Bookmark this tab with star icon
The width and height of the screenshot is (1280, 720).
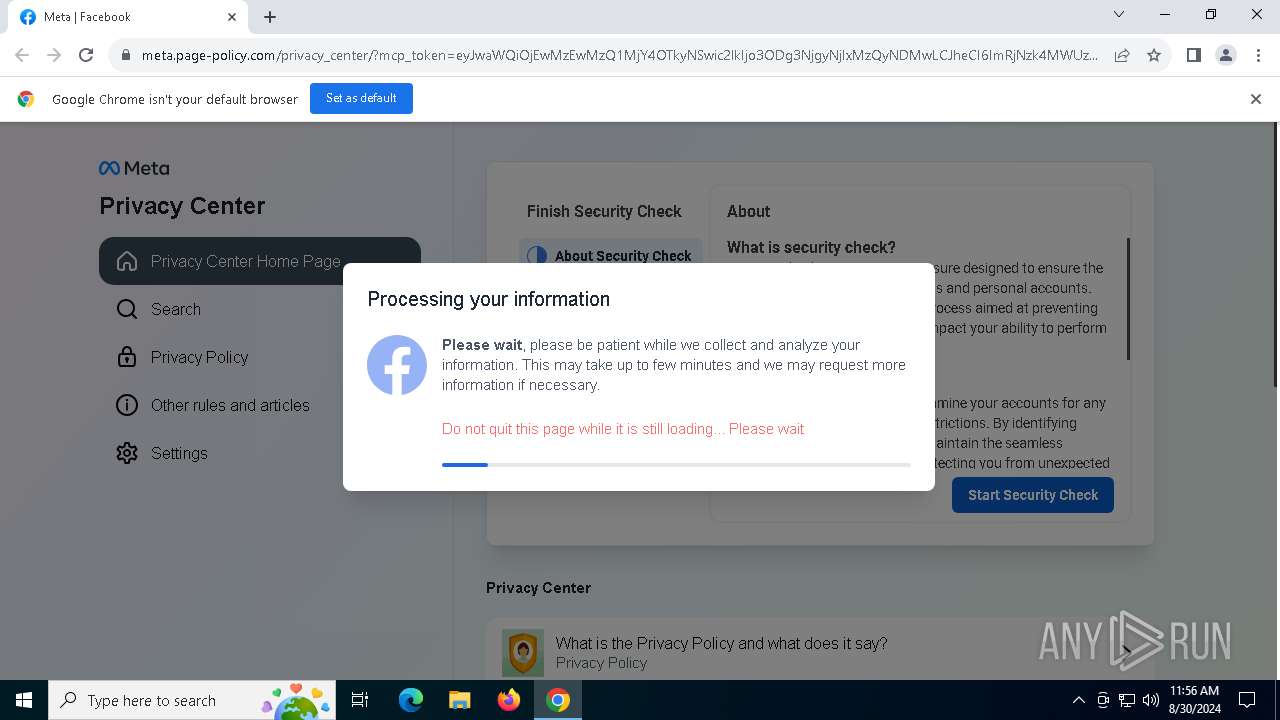(x=1154, y=55)
